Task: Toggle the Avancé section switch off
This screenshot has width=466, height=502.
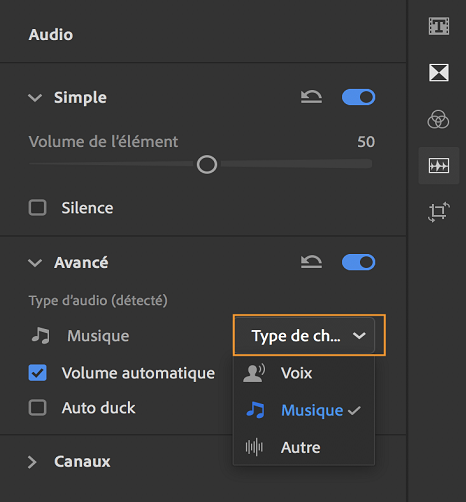Action: point(358,262)
